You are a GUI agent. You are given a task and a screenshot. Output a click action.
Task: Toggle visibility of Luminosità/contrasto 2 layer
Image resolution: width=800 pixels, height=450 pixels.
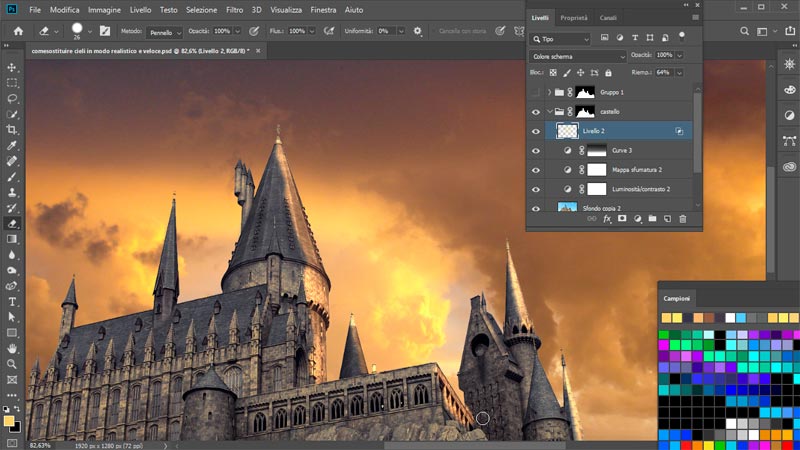536,189
